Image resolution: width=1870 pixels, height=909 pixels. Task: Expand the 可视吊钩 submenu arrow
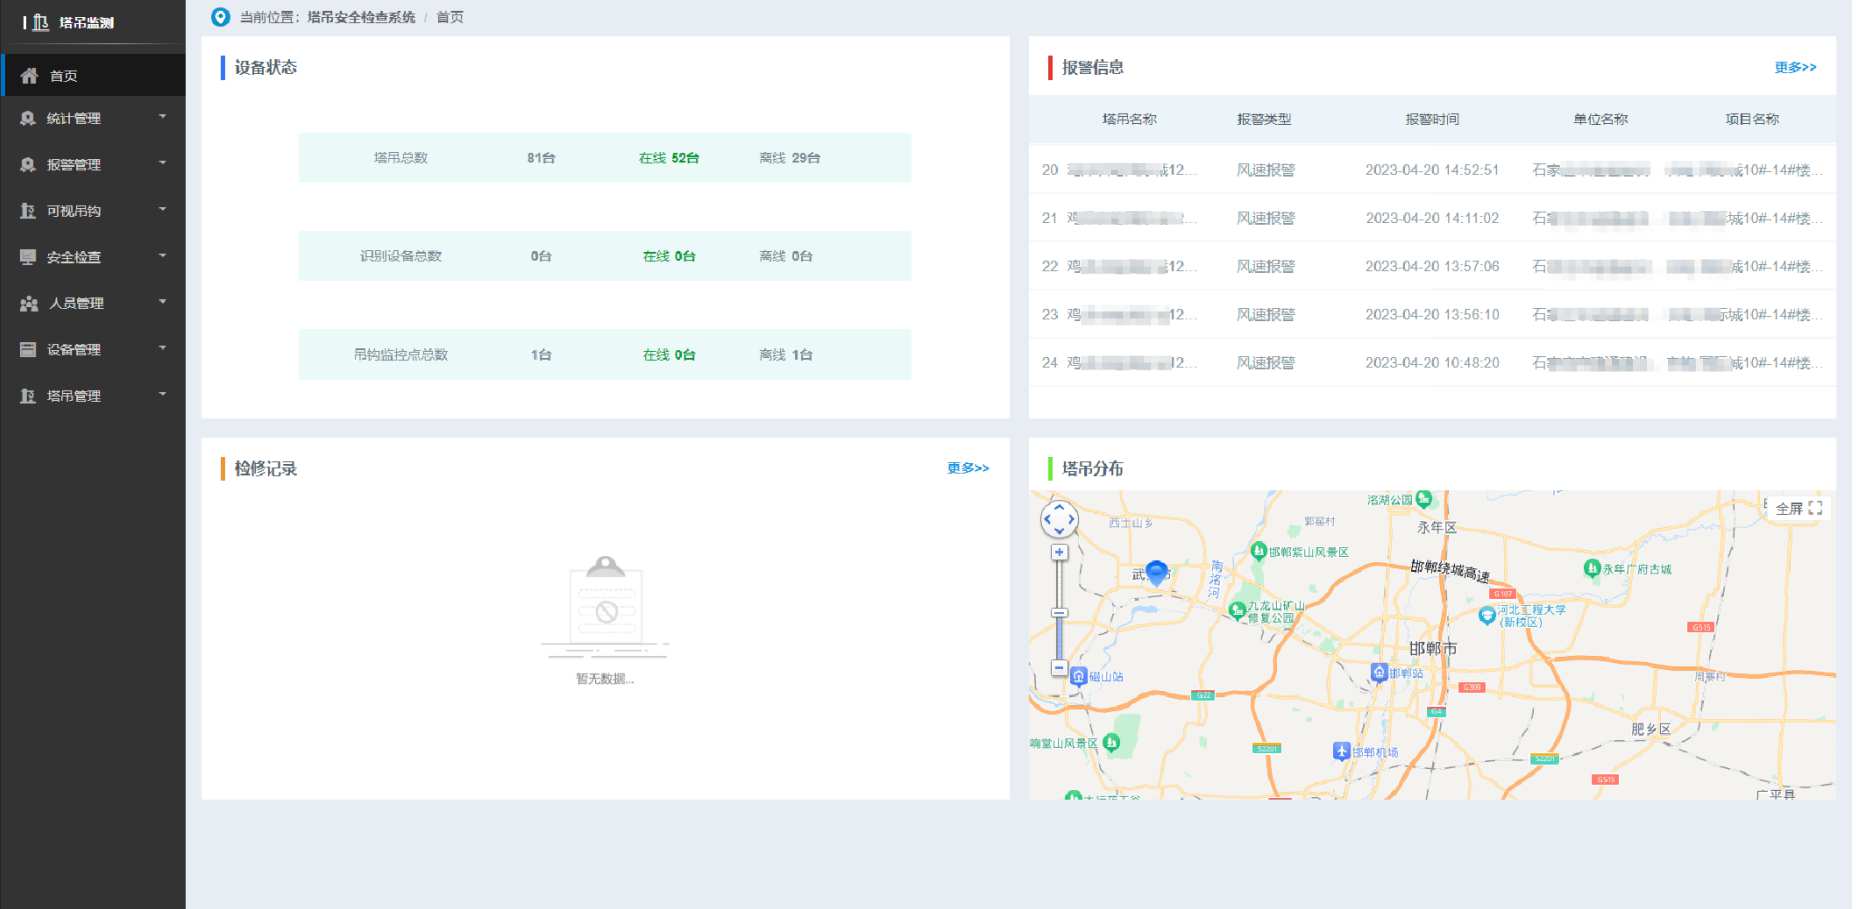click(162, 210)
